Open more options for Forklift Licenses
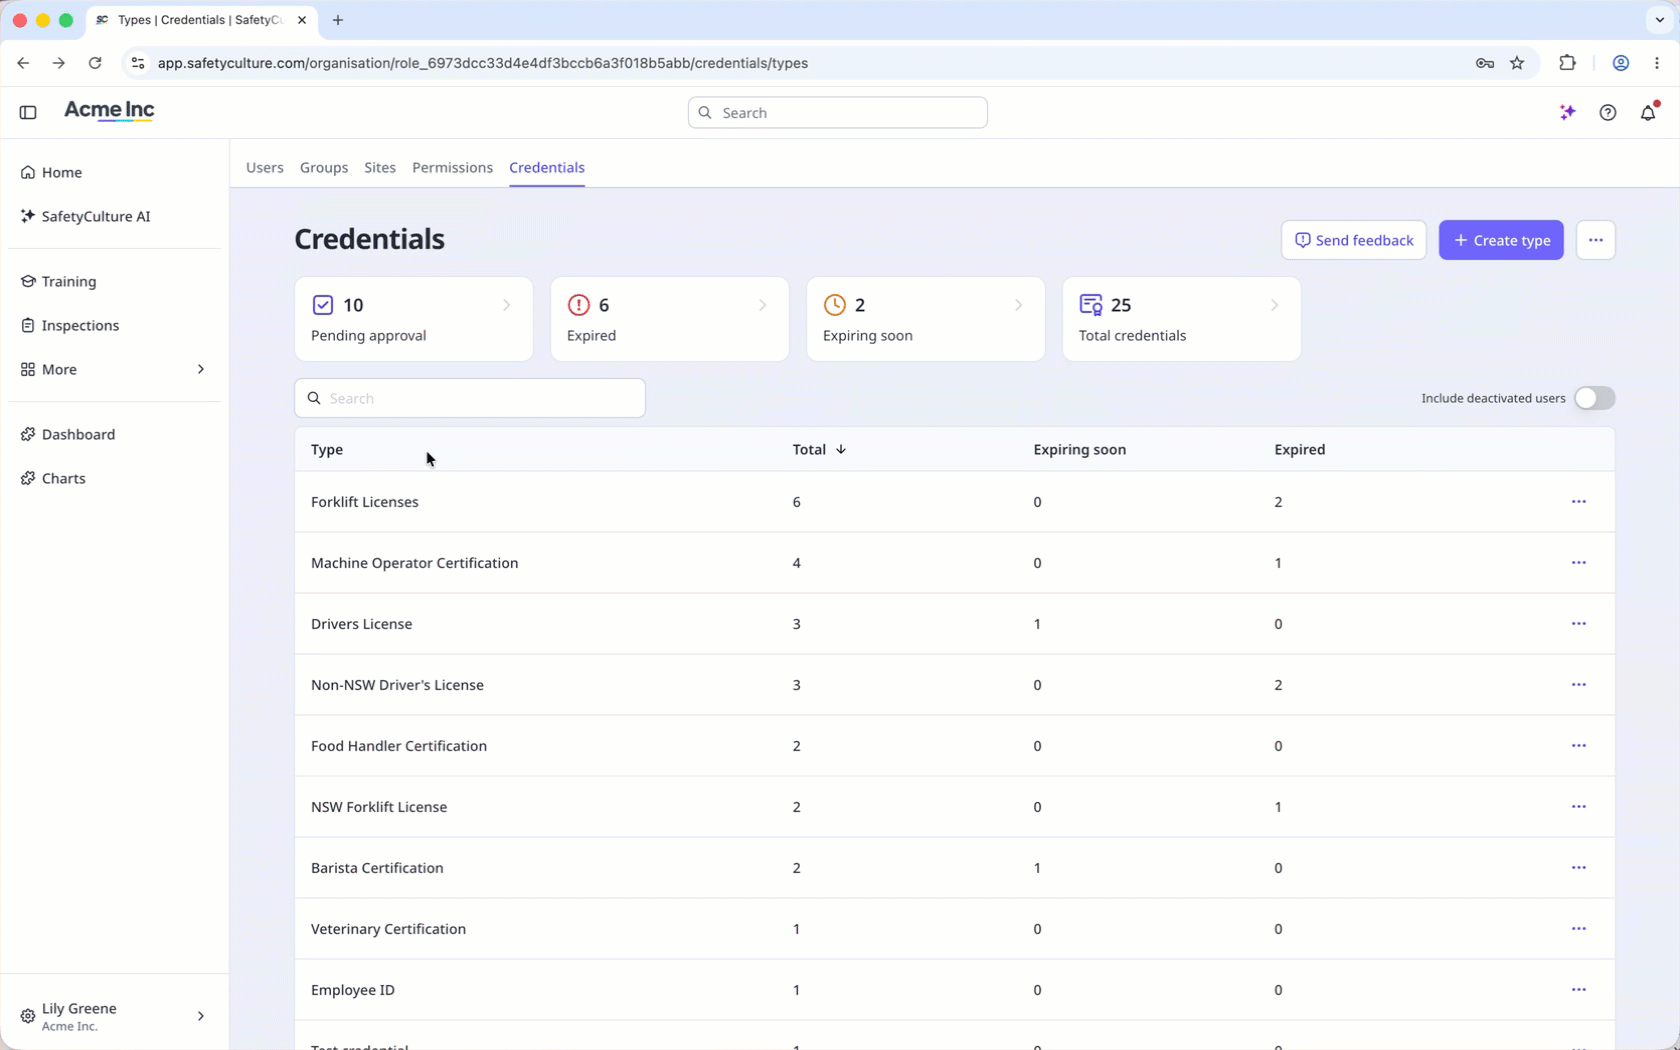The width and height of the screenshot is (1680, 1050). (1579, 502)
